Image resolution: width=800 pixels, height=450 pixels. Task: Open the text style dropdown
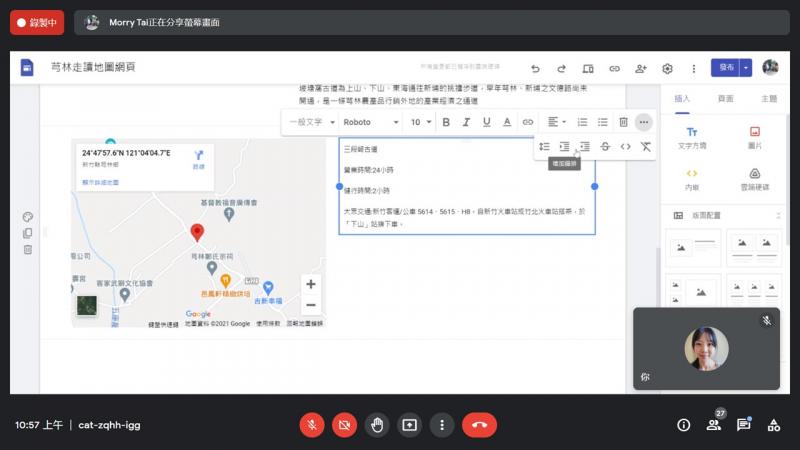tap(312, 122)
